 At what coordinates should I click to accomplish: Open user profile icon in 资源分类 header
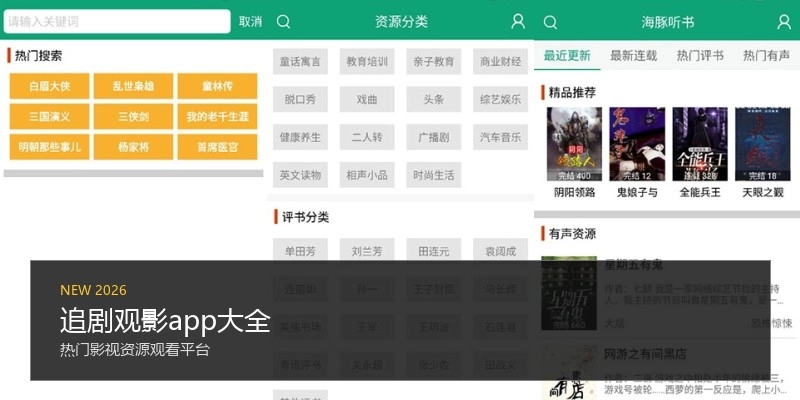518,21
